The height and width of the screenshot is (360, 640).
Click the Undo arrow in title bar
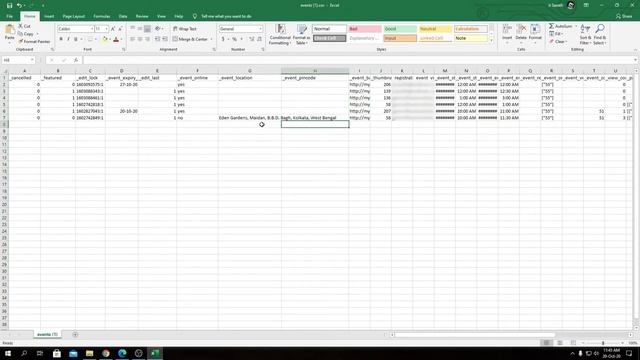tap(19, 5)
